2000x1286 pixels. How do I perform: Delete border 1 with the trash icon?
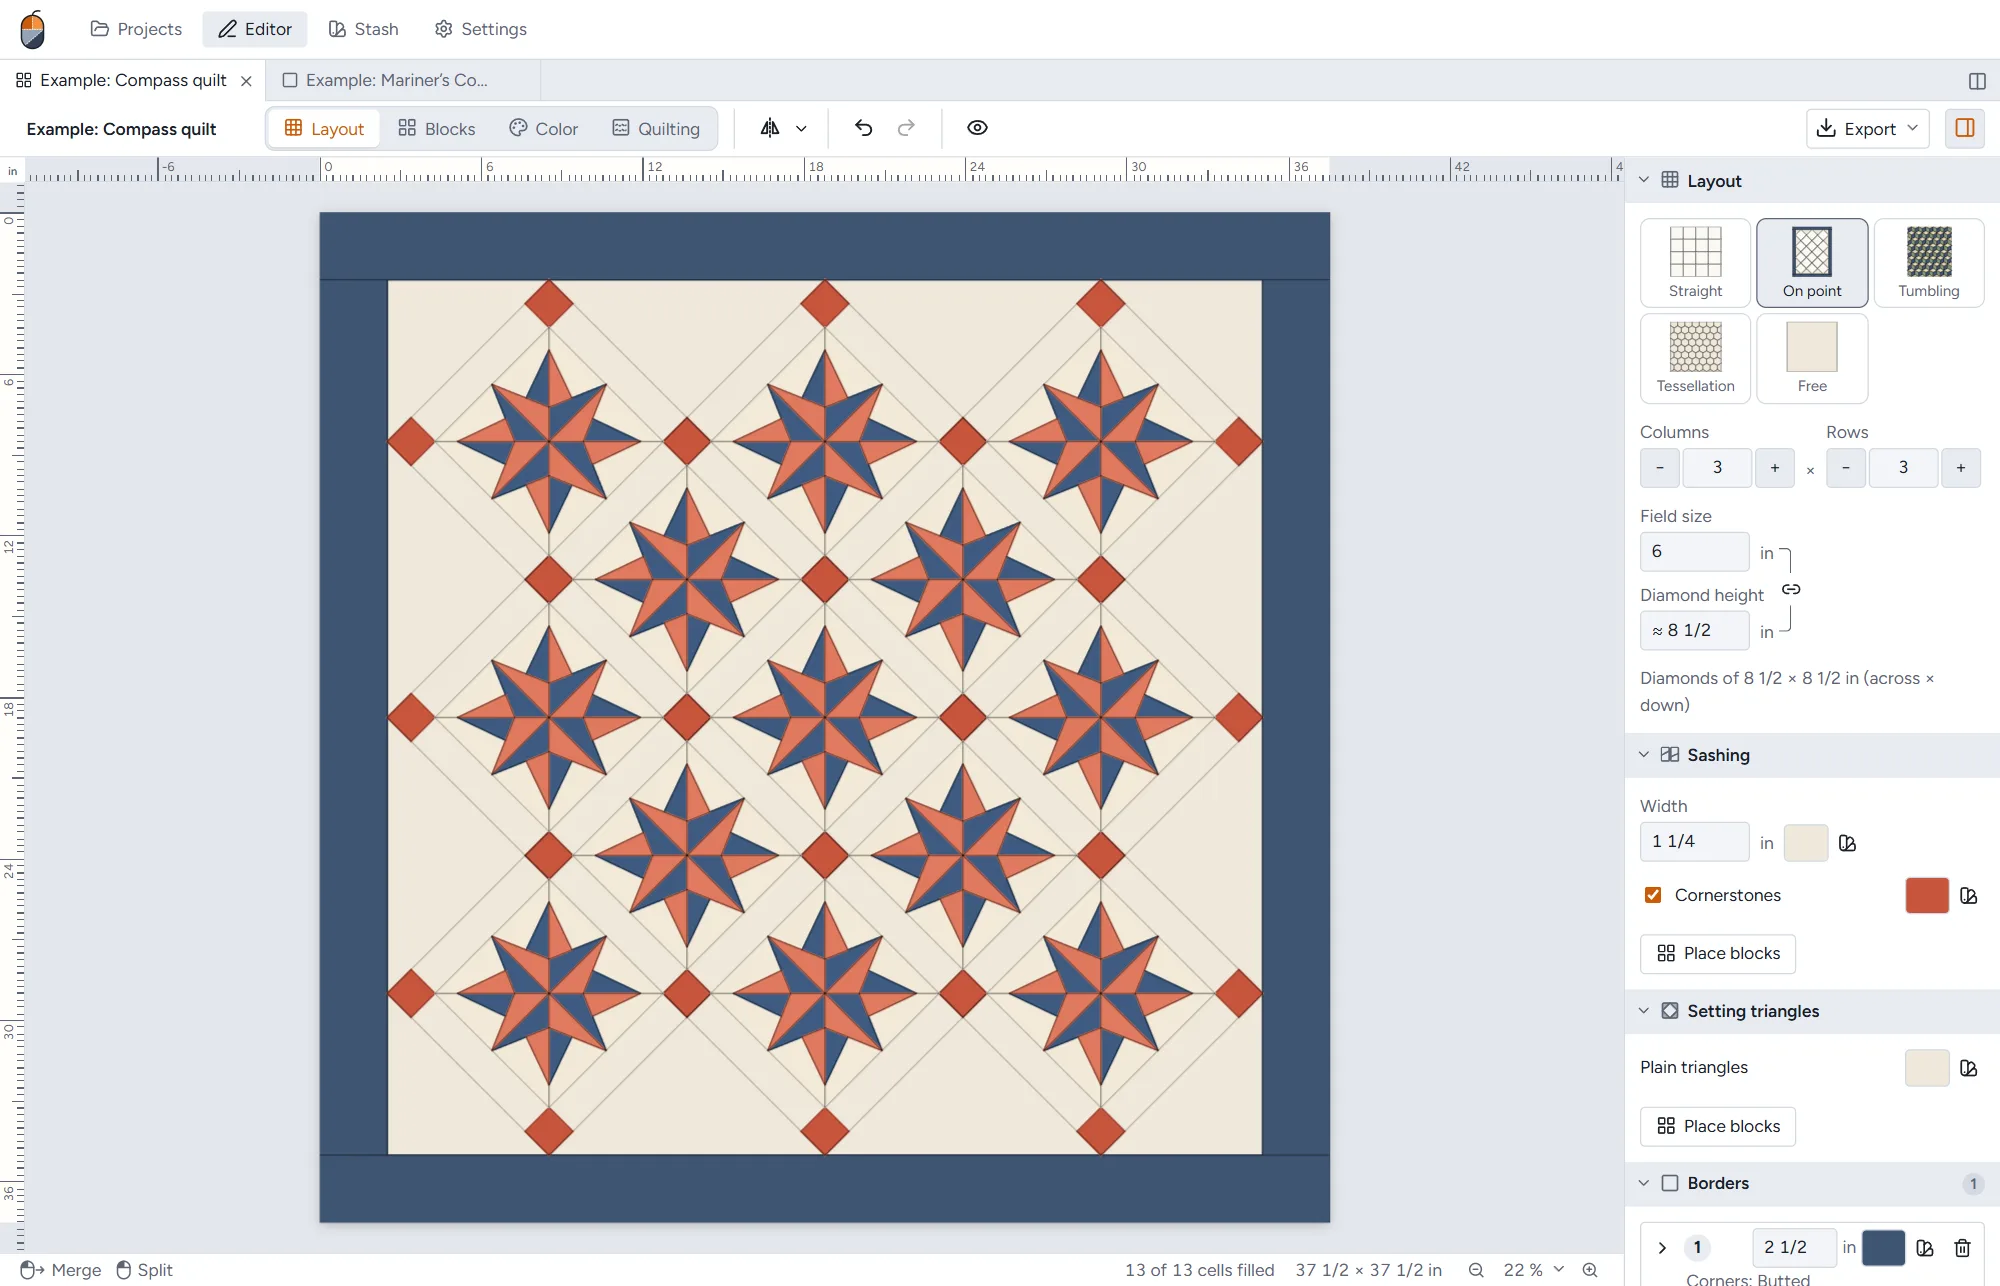pyautogui.click(x=1962, y=1247)
